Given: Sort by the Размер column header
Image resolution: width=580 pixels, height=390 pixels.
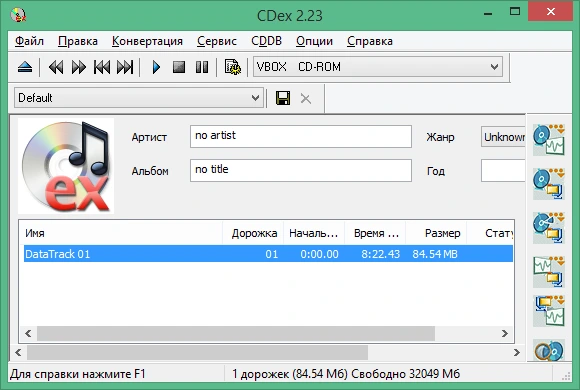Looking at the screenshot, I should coord(436,233).
